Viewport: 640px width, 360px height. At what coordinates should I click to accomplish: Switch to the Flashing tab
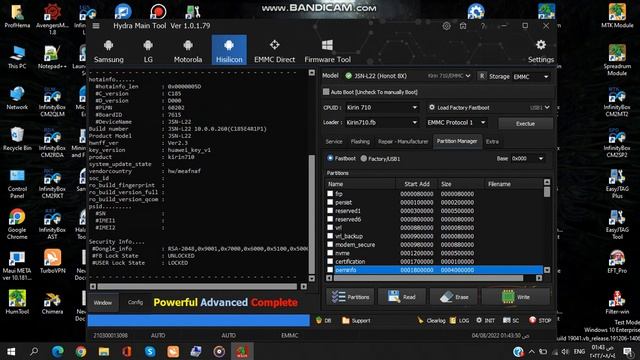point(360,142)
